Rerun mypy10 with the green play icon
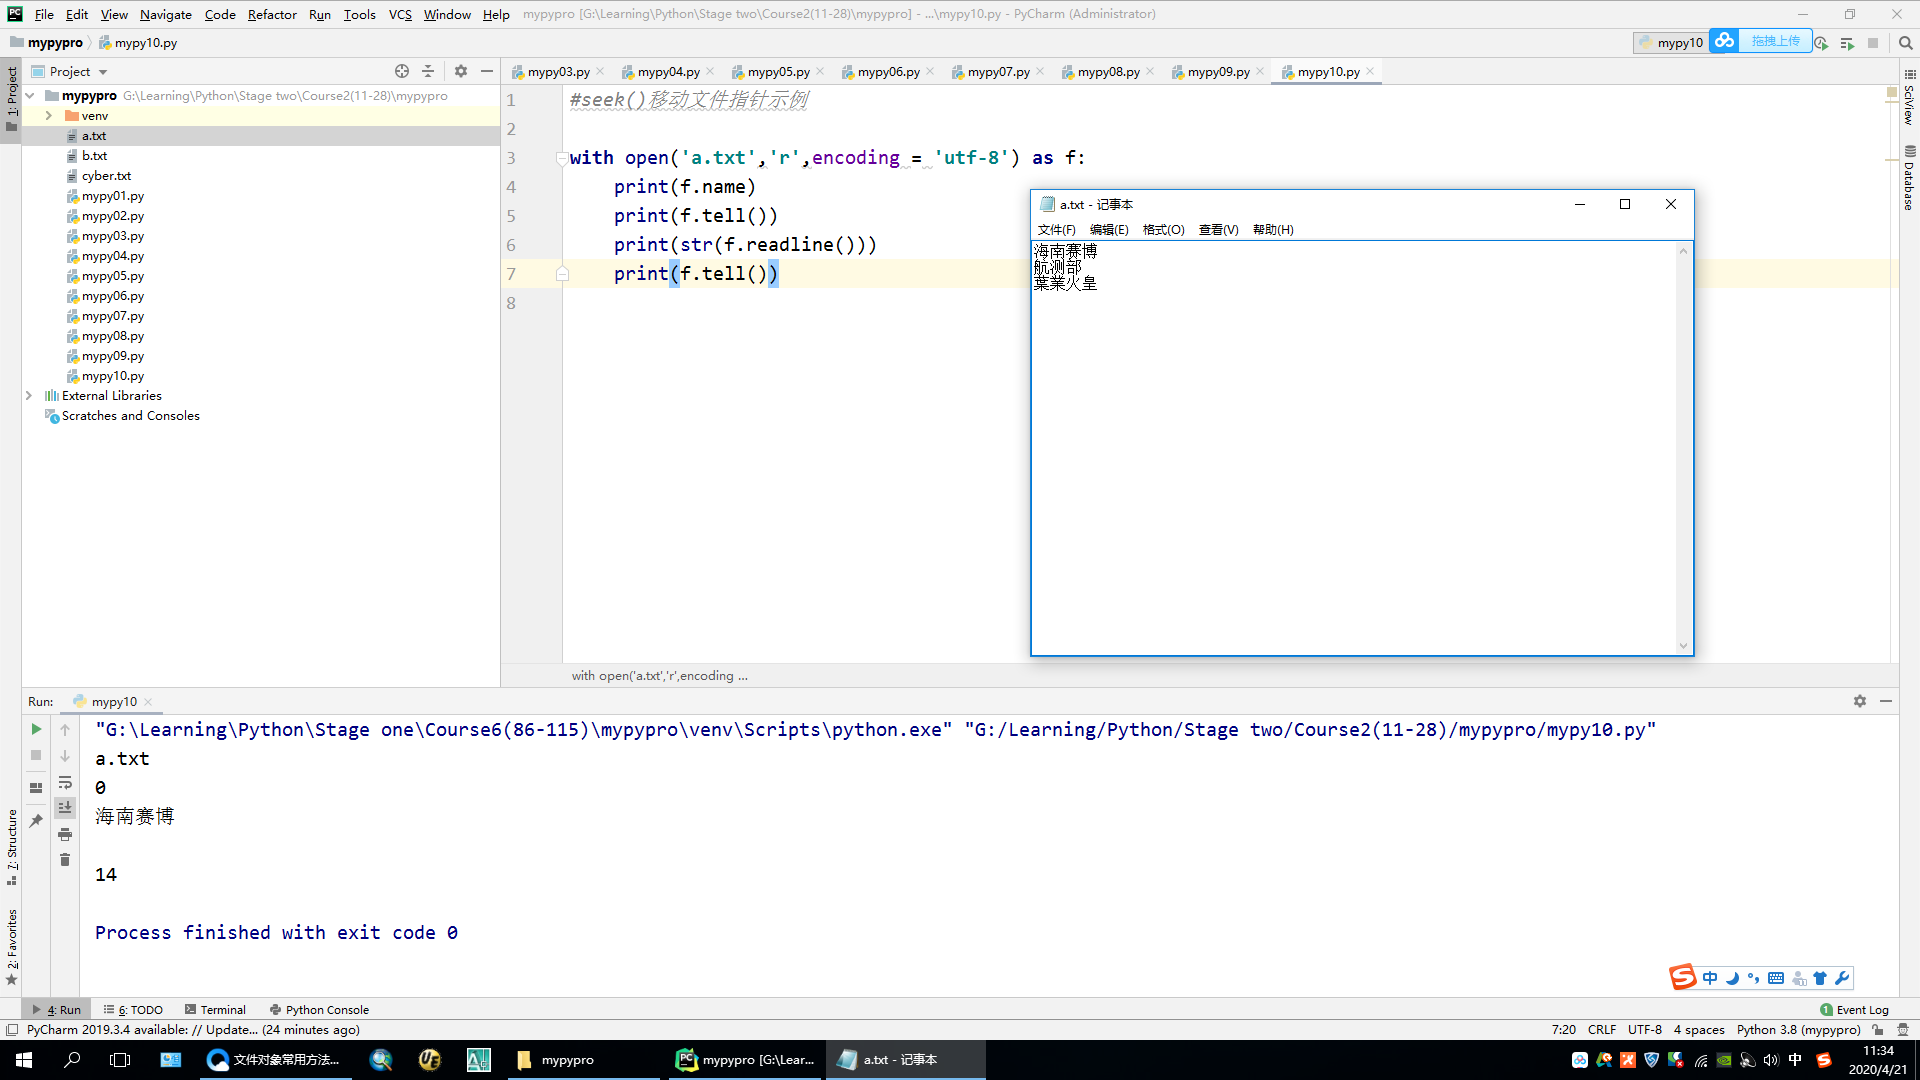This screenshot has height=1080, width=1920. click(x=36, y=729)
